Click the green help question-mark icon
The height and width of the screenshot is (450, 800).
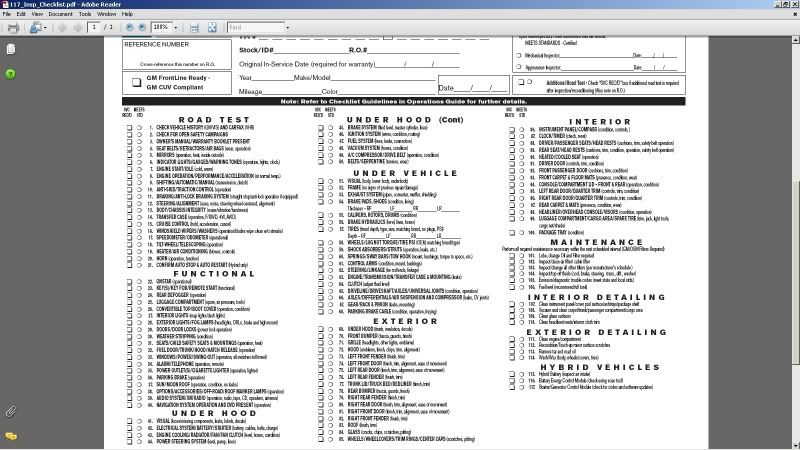11,74
